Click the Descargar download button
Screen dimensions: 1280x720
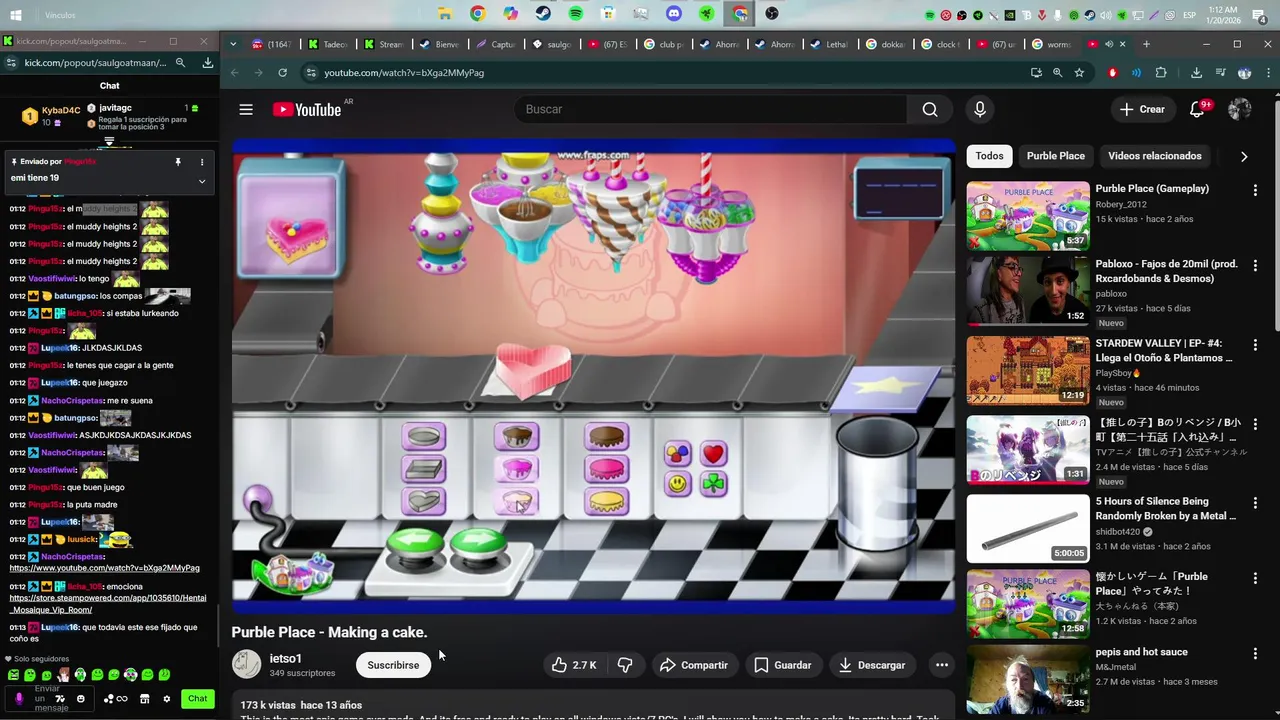[872, 665]
